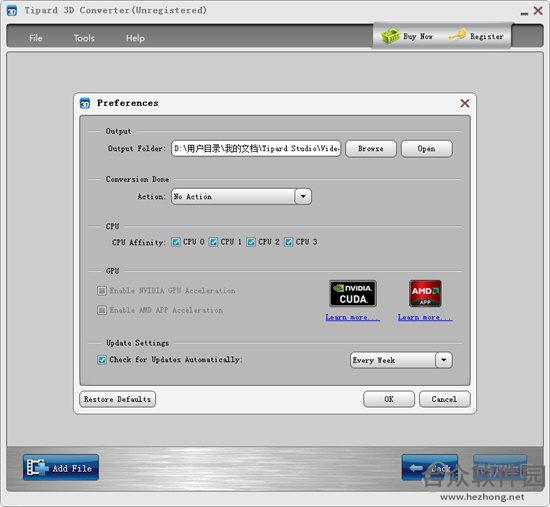The height and width of the screenshot is (507, 550).
Task: Click the Preferences dialog title icon
Action: click(85, 103)
